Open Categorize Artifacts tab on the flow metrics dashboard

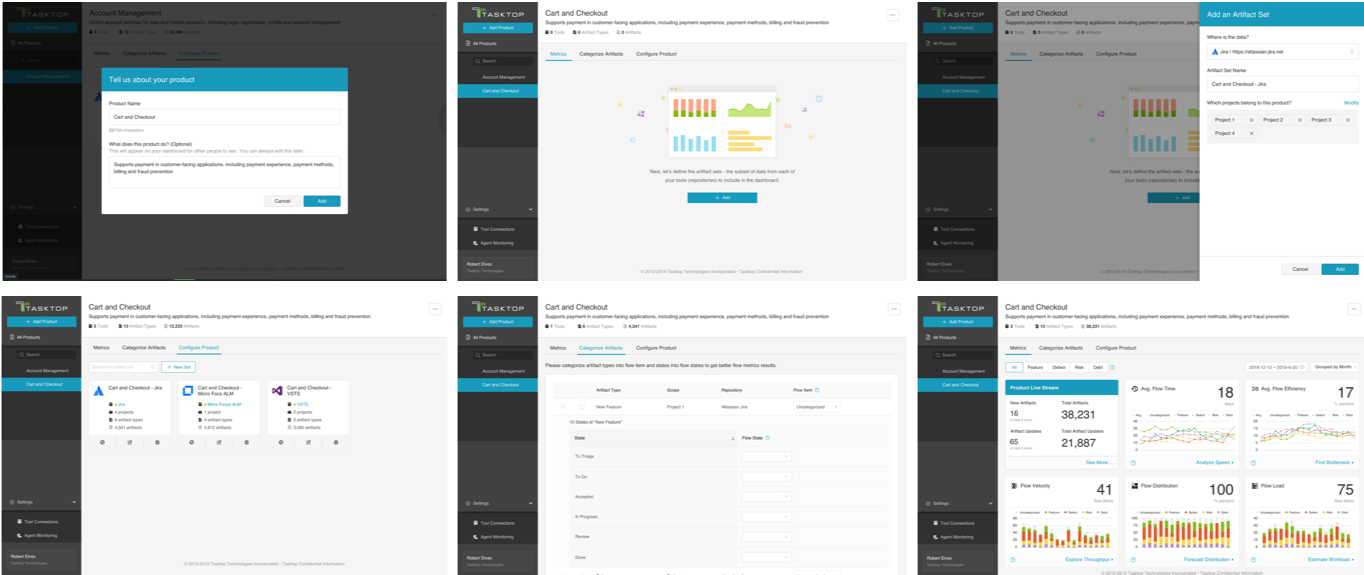click(1061, 348)
